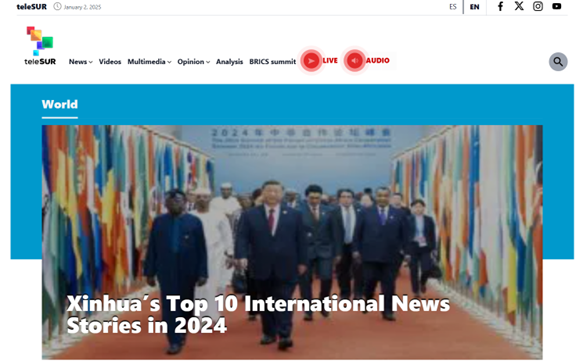Click the teleSUR text in top bar

[32, 7]
